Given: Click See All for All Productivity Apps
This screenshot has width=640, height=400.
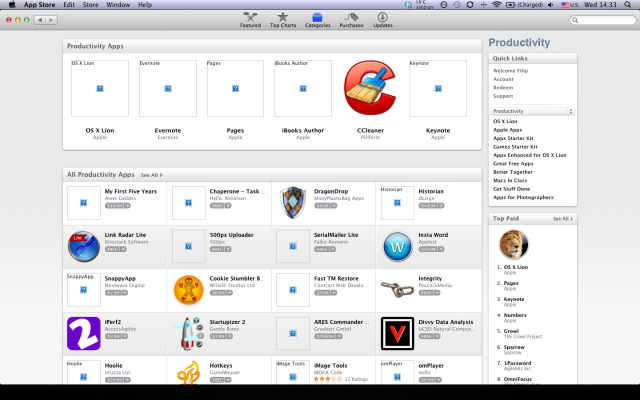Looking at the screenshot, I should (151, 175).
